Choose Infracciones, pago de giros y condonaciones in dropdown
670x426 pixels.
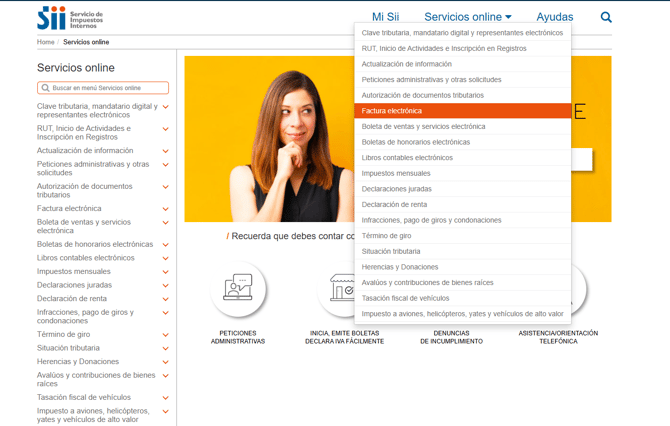(x=462, y=220)
